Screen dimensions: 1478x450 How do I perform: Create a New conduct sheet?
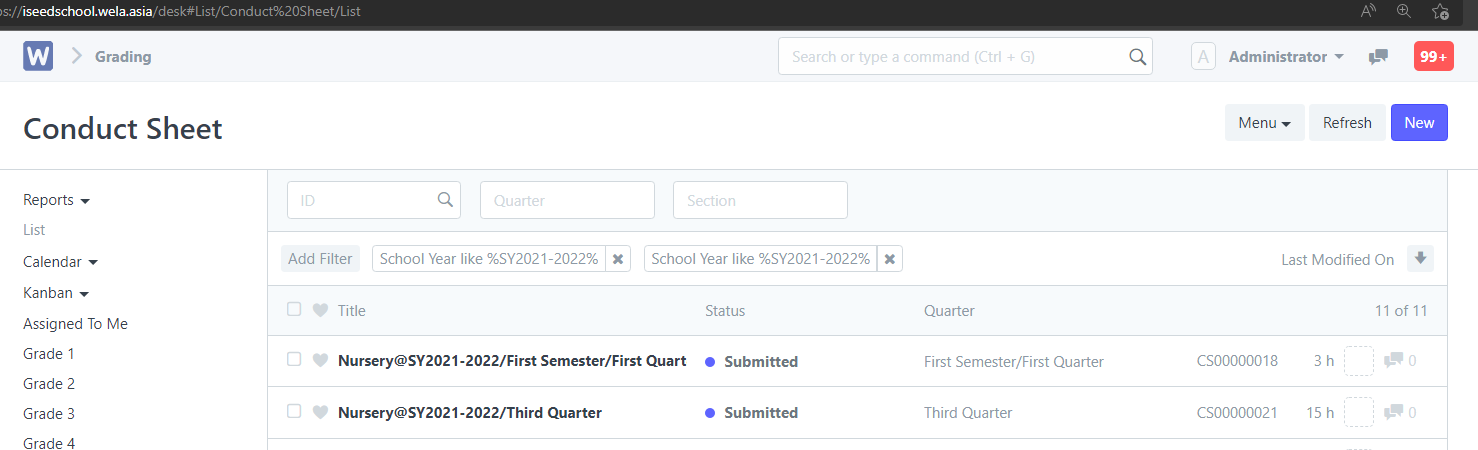(1419, 123)
